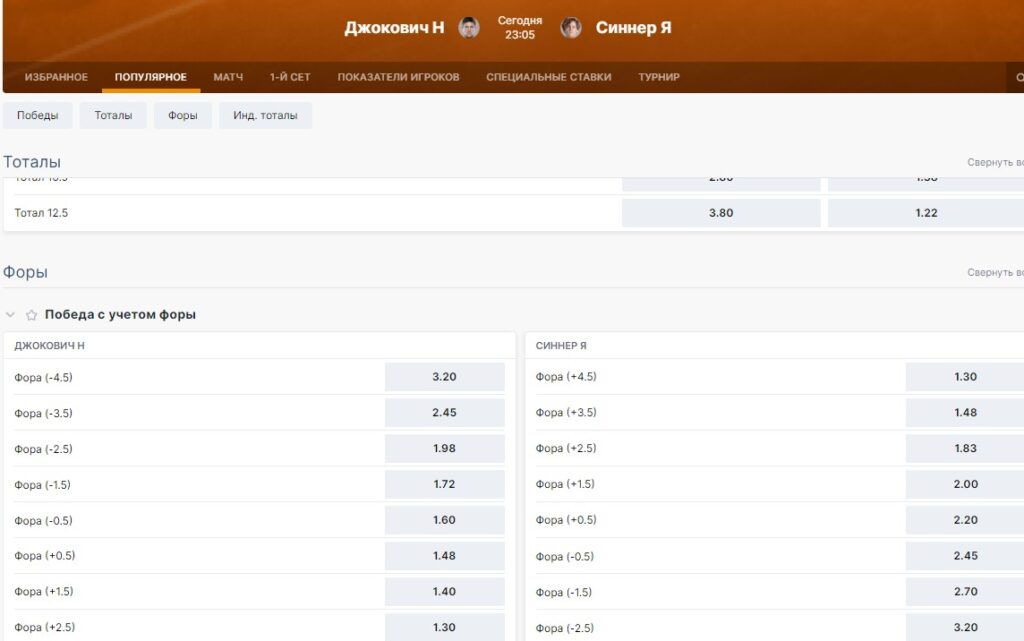This screenshot has height=641, width=1024.
Task: Pick Djokovic Фора (+2.5) odds 1.30
Action: (x=445, y=627)
